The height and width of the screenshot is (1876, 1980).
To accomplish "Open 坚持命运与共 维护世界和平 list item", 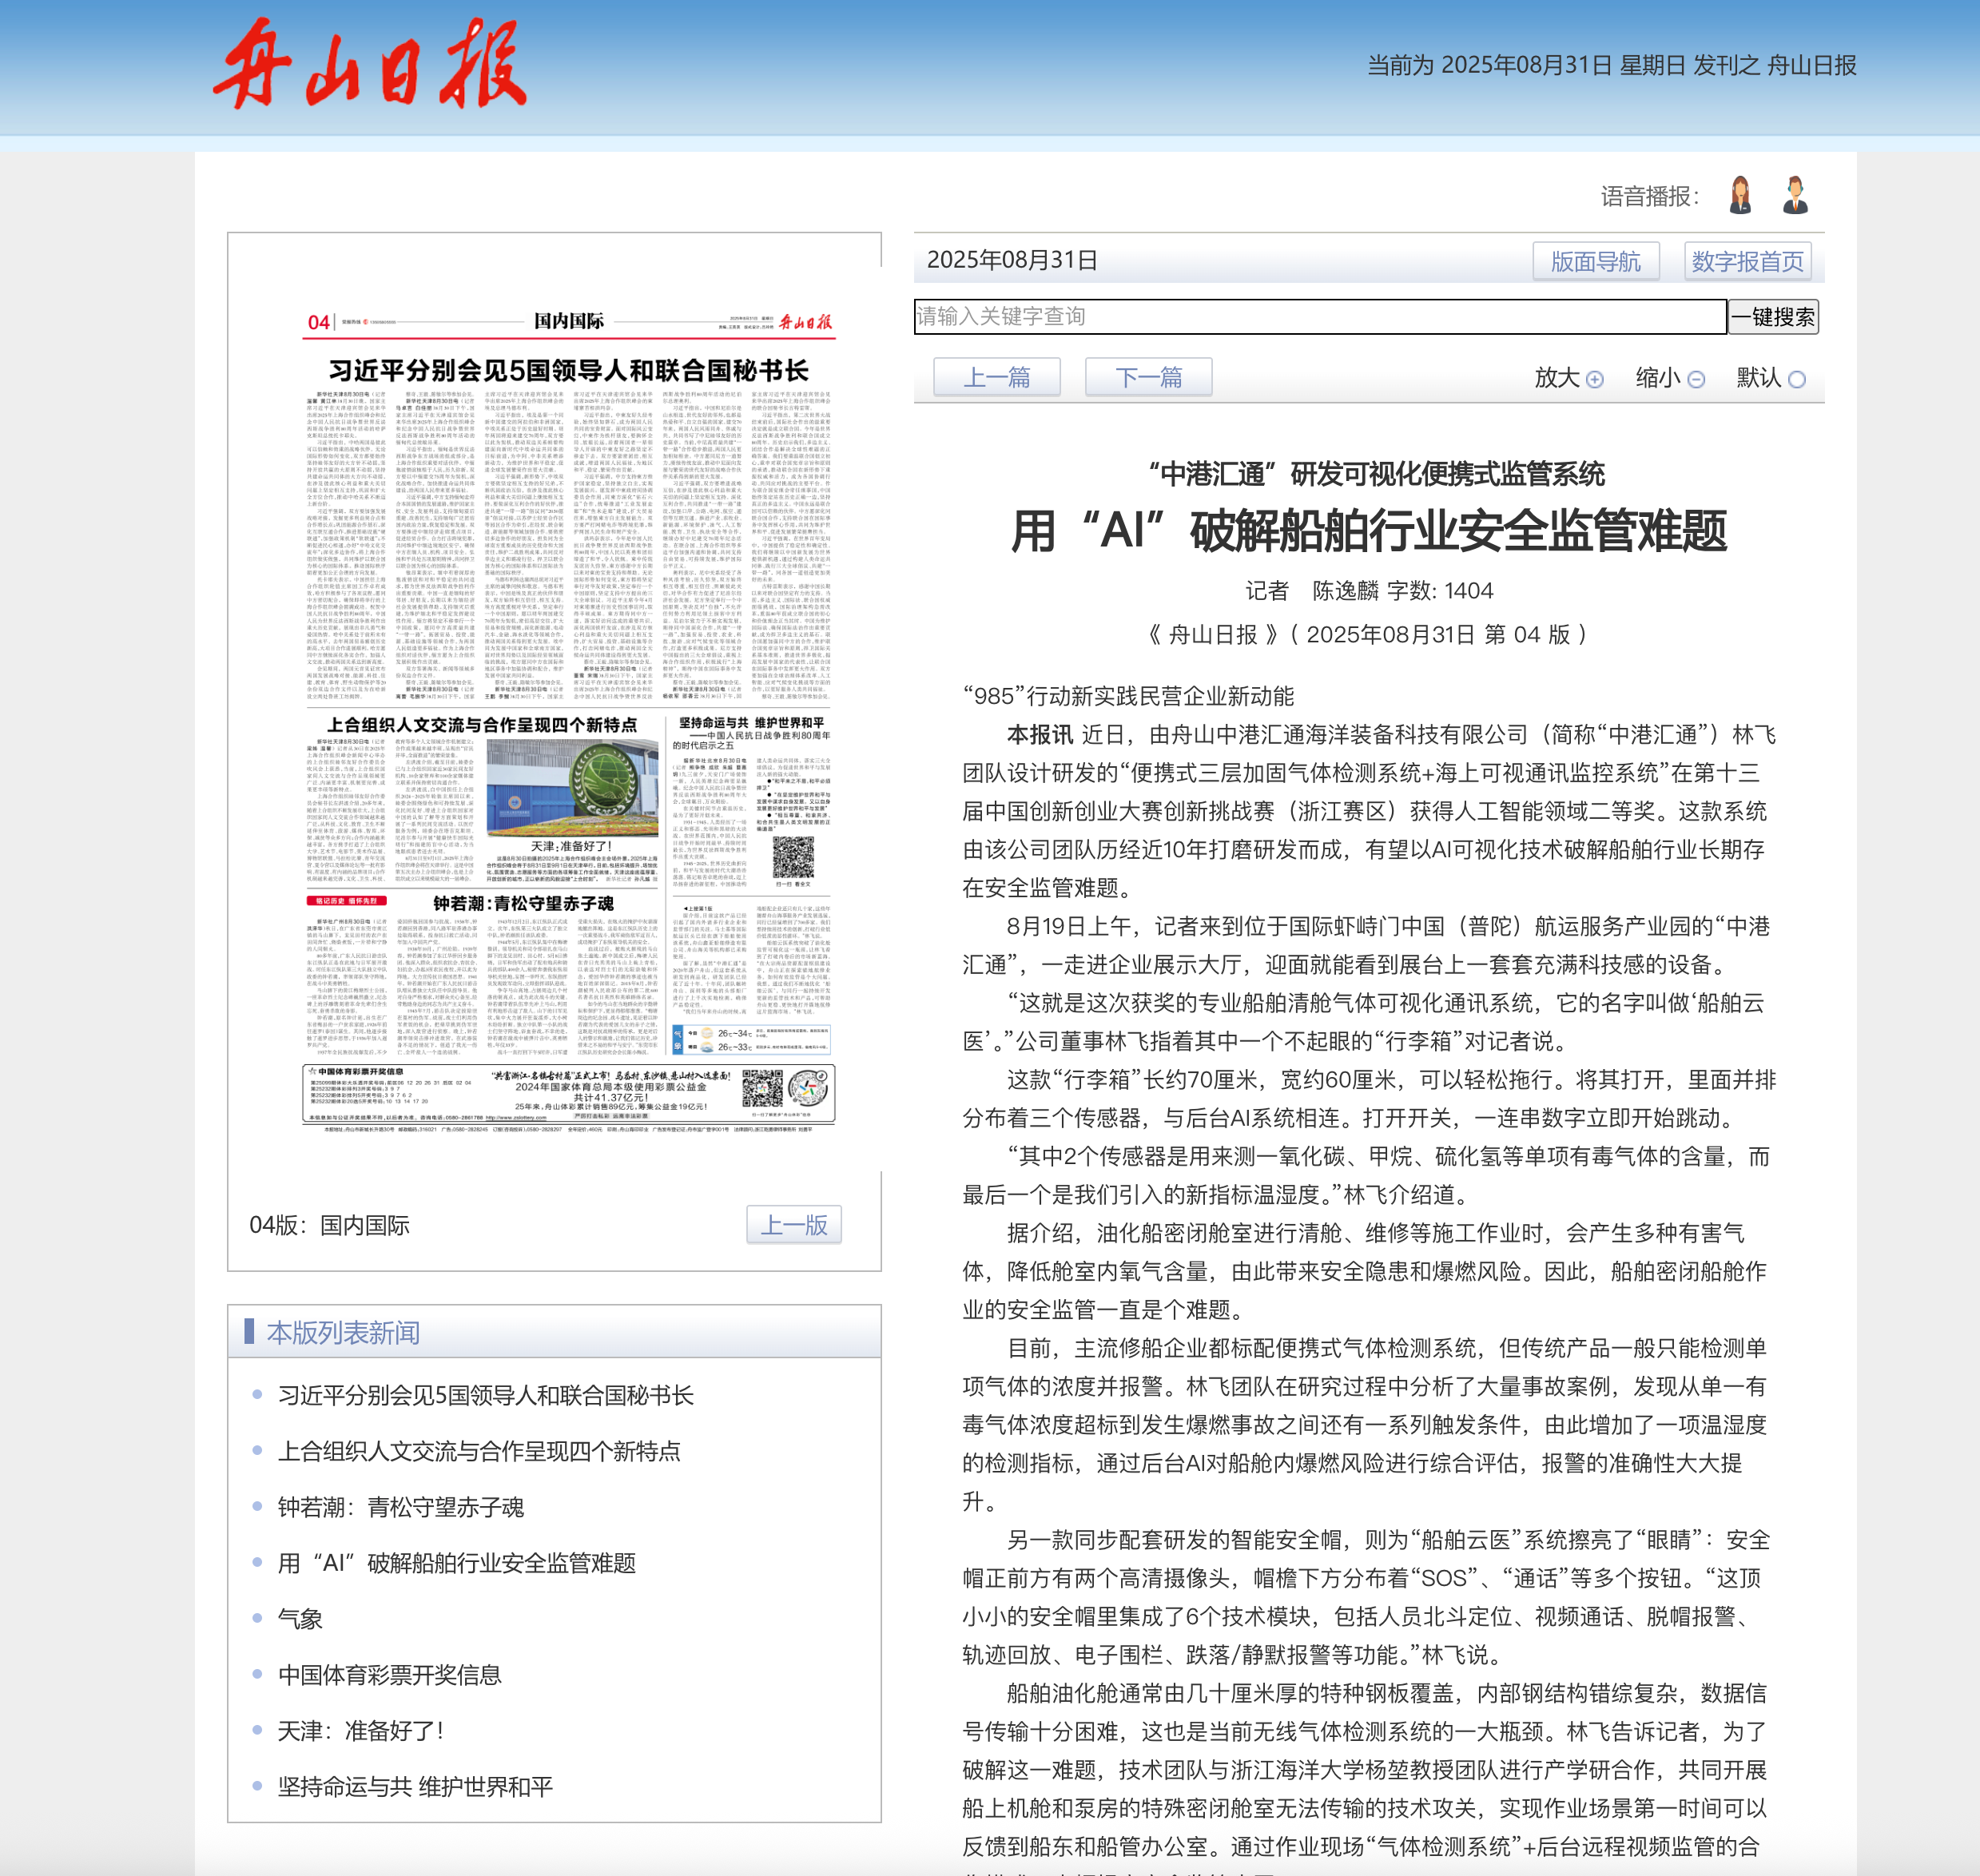I will pyautogui.click(x=415, y=1787).
